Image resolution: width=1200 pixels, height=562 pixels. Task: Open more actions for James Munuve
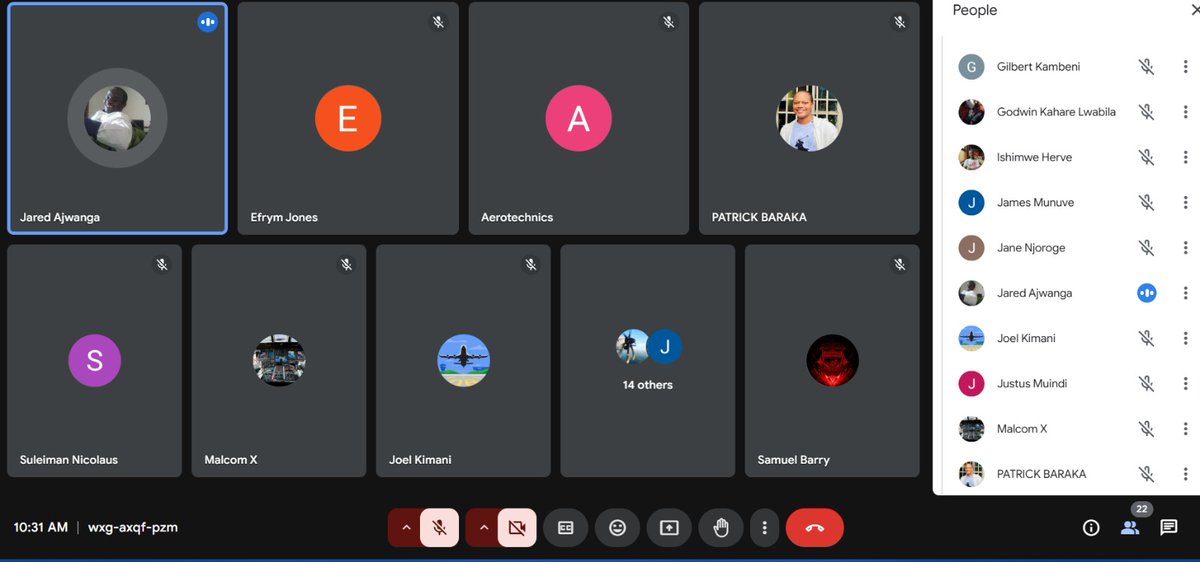point(1185,203)
